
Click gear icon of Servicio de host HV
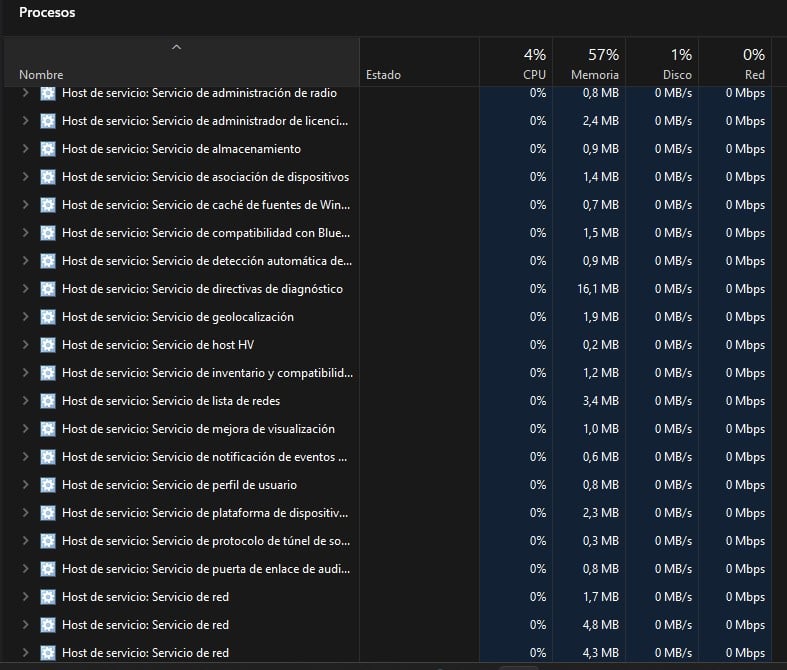click(x=48, y=345)
